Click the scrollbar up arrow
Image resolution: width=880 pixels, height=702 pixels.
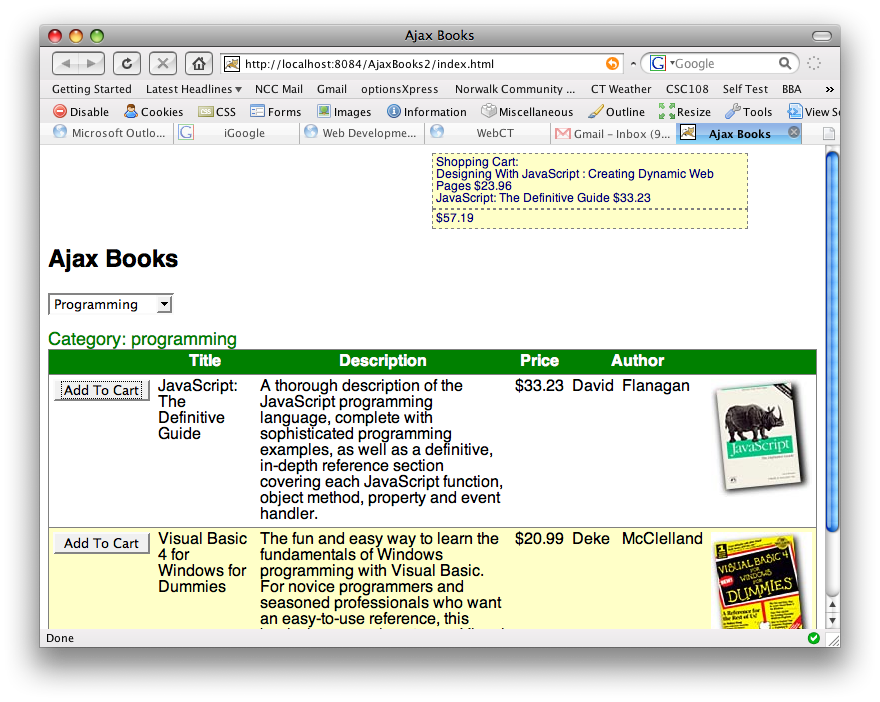[833, 605]
